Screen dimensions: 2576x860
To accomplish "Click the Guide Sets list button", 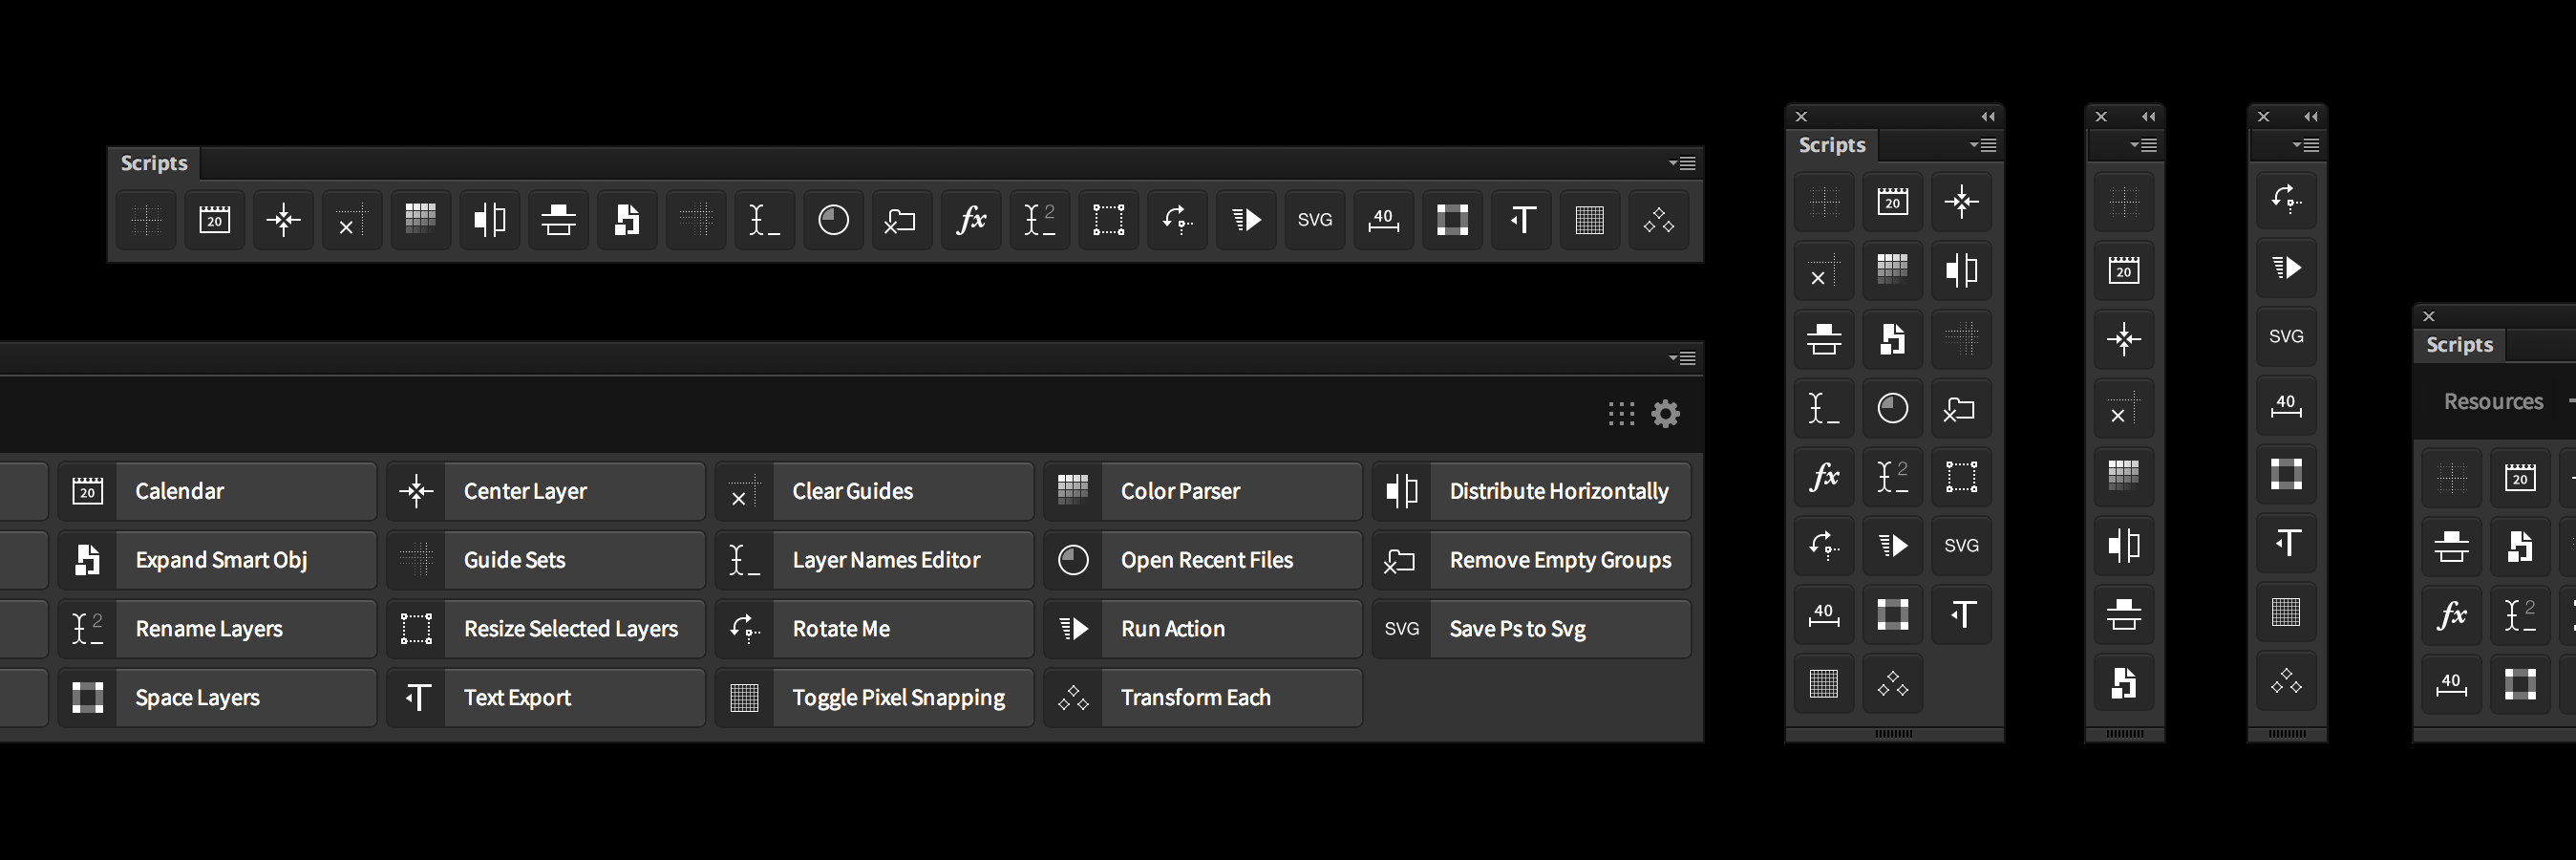I will point(546,560).
